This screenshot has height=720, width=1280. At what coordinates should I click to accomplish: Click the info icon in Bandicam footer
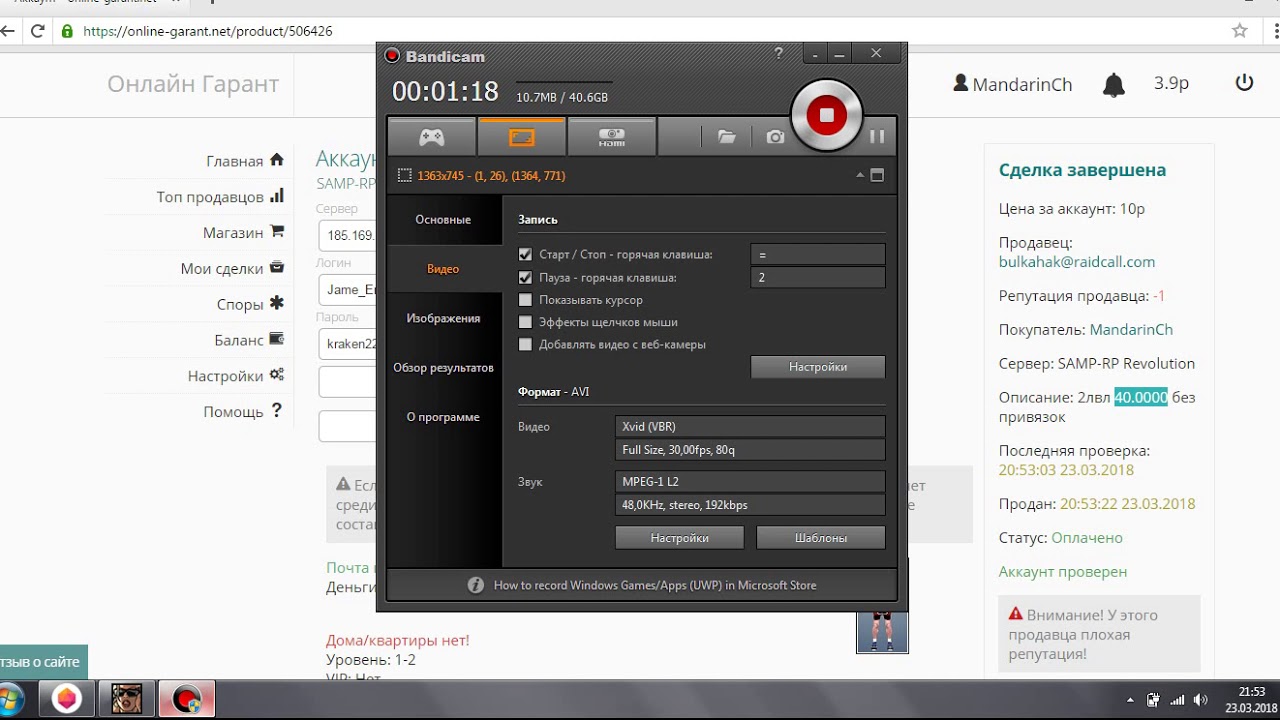(x=476, y=585)
